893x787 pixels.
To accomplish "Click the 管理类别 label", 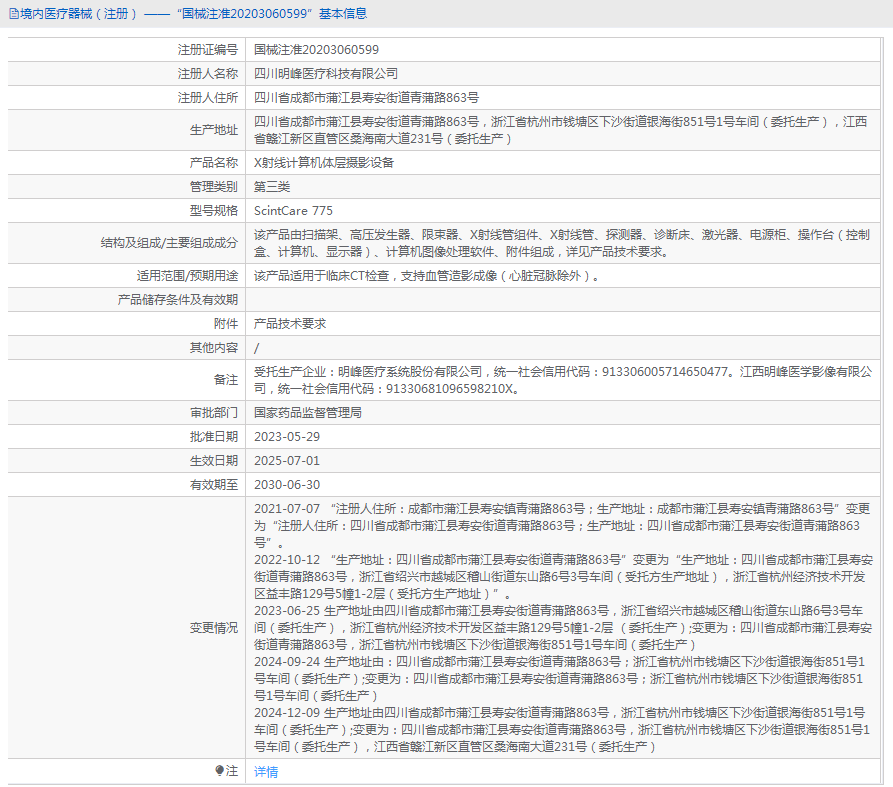I will [214, 186].
